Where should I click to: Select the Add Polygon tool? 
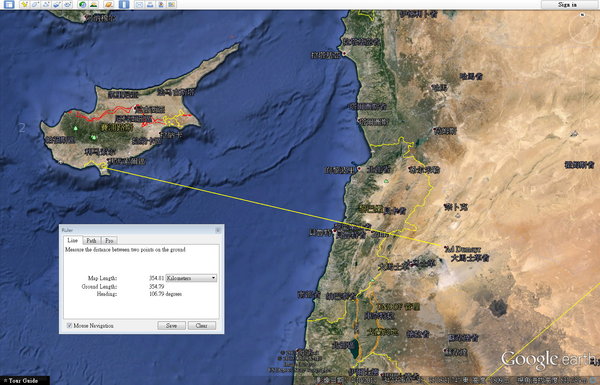pos(35,5)
